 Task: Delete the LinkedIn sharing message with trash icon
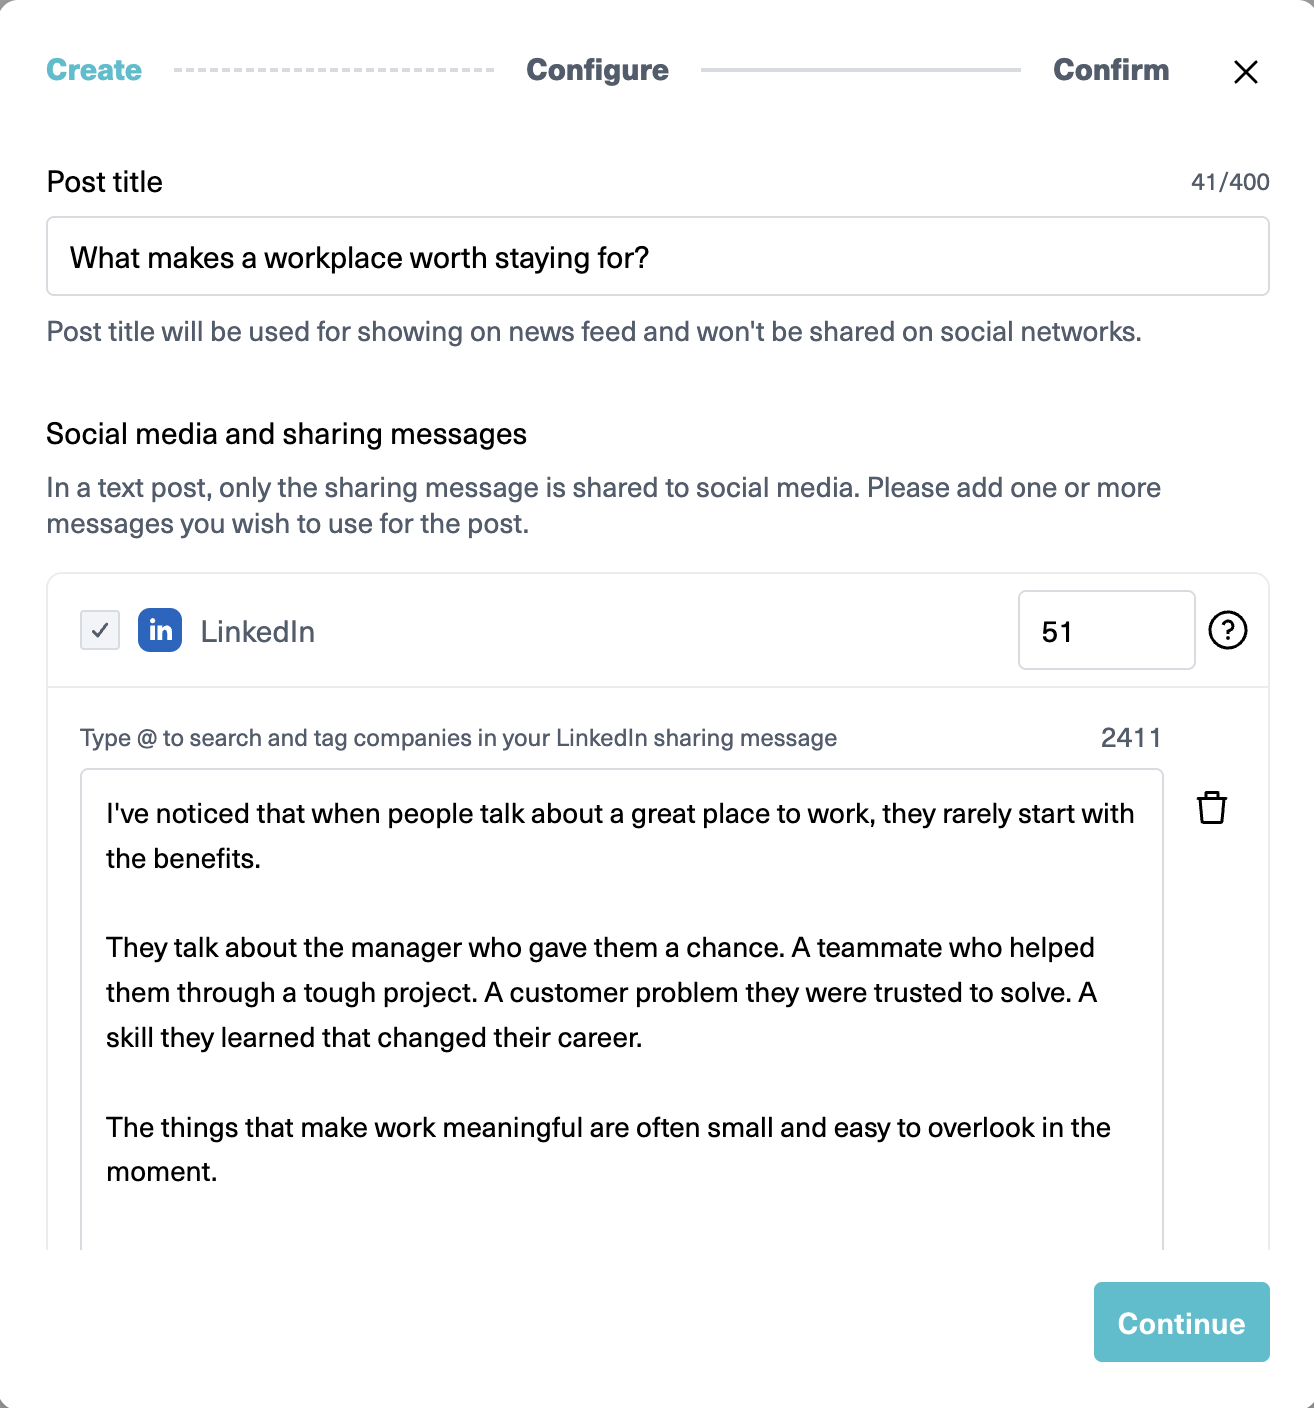[1212, 808]
